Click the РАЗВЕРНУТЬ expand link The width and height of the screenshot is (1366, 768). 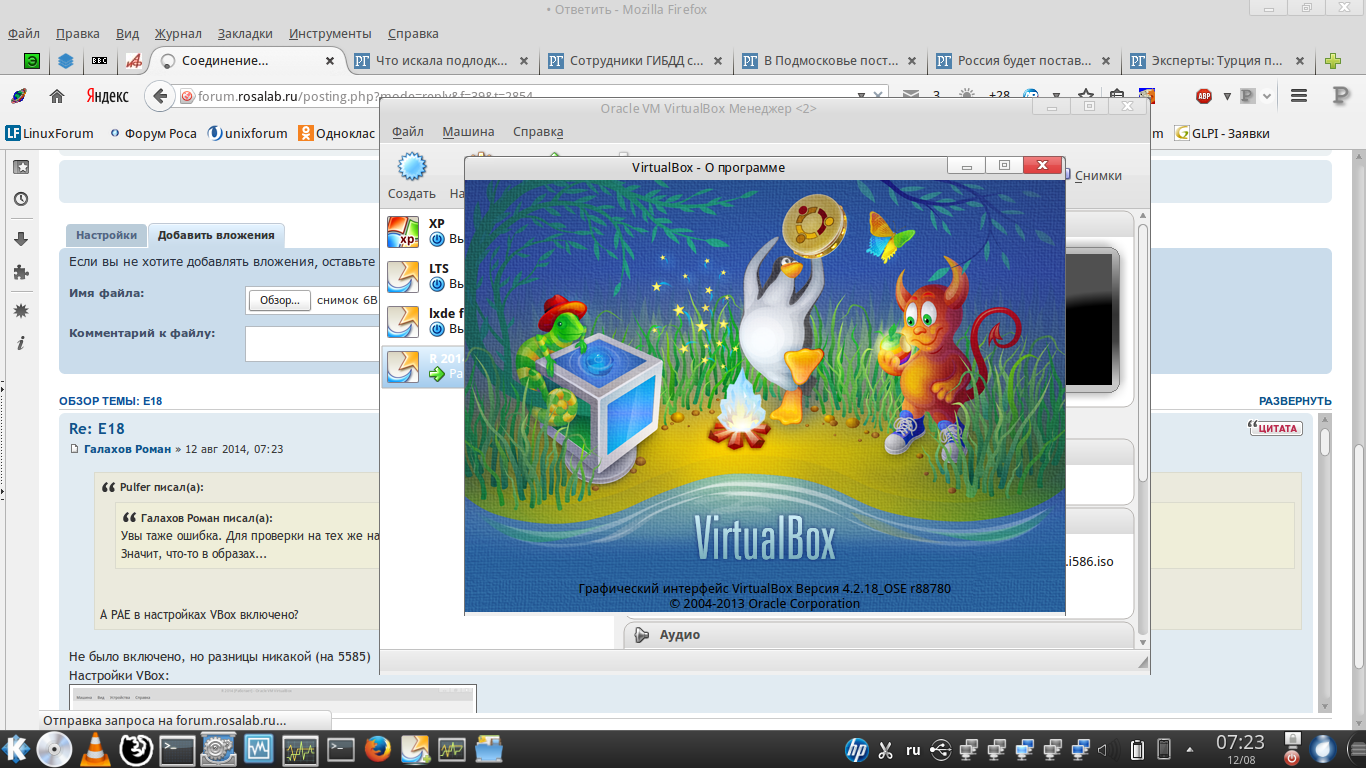1294,401
